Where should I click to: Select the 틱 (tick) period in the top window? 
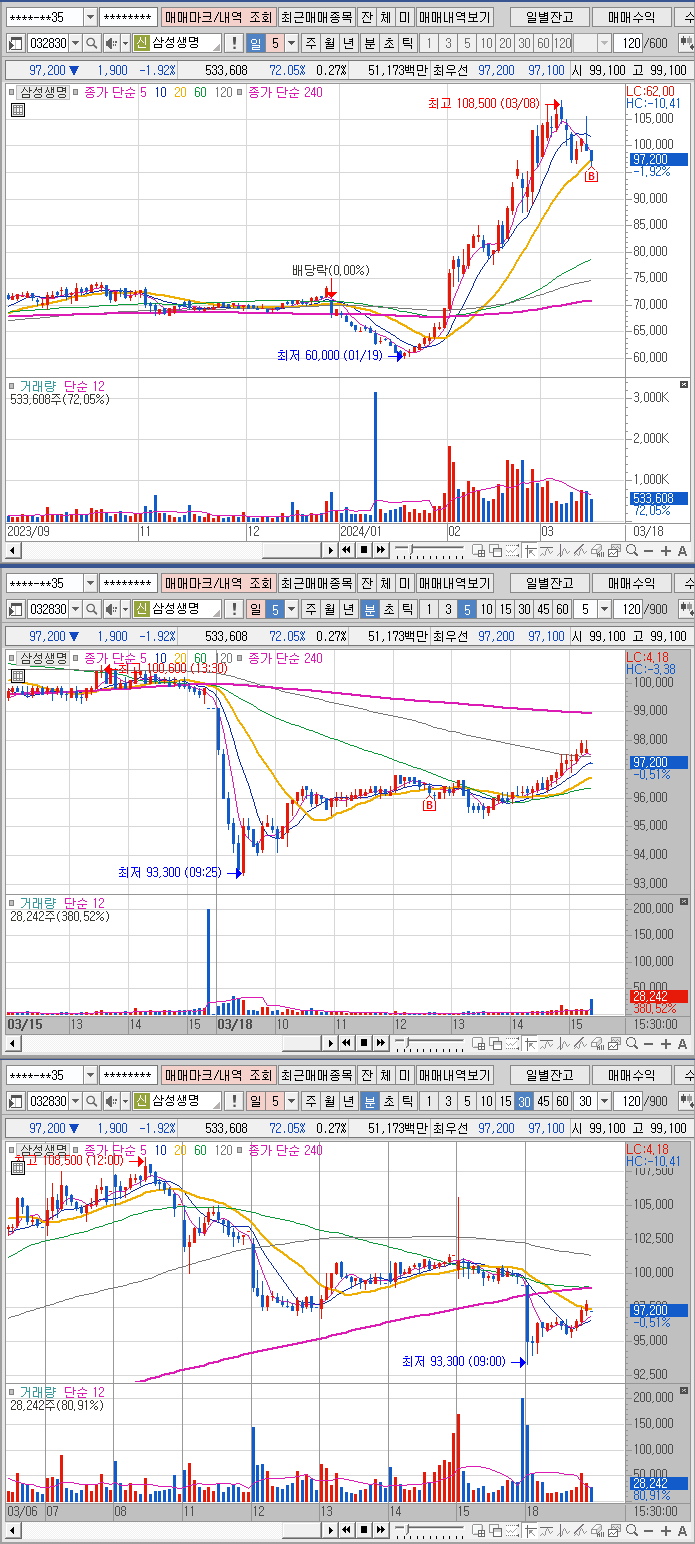(x=407, y=43)
